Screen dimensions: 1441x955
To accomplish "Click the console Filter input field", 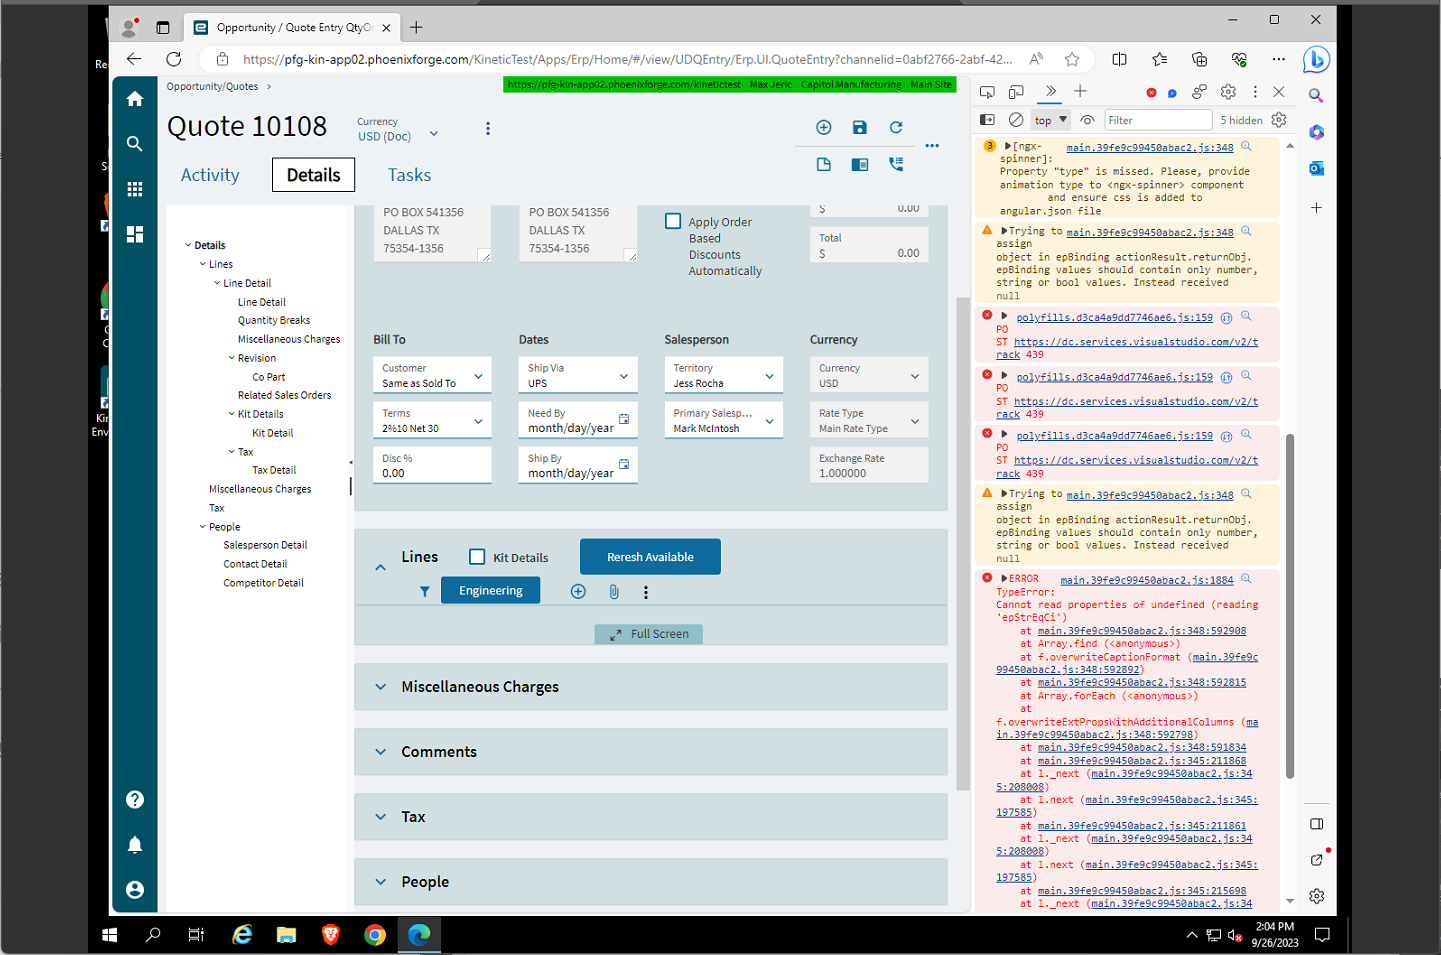I will click(1158, 120).
